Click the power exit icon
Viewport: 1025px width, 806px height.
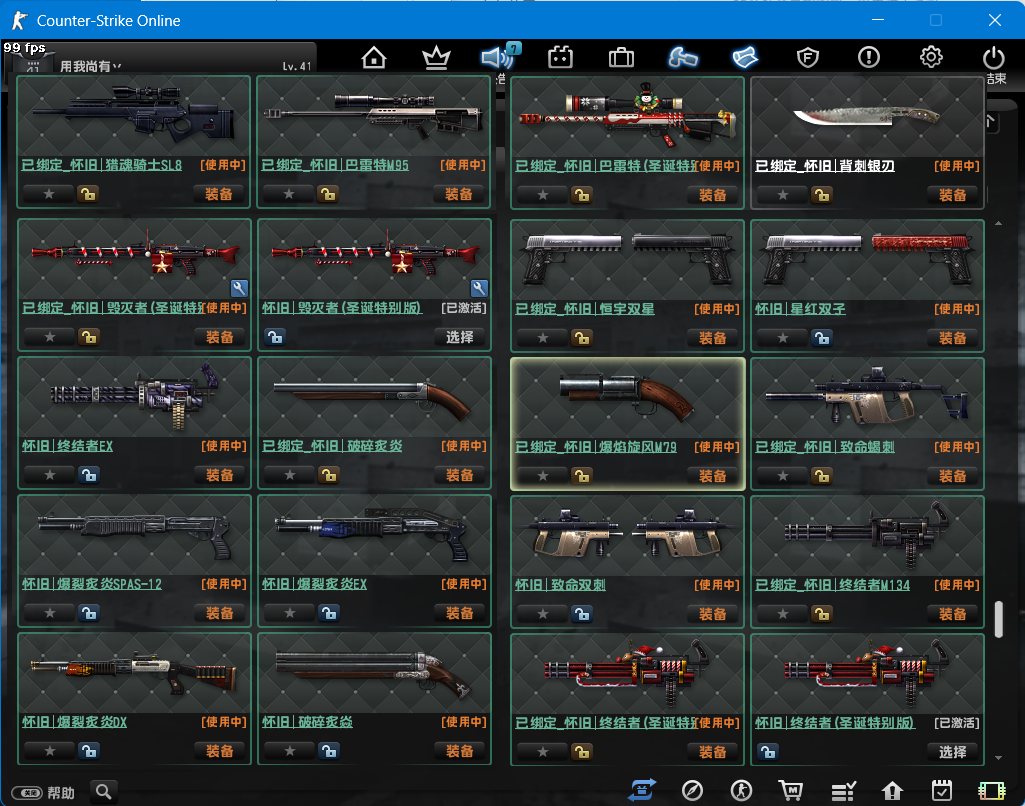994,58
